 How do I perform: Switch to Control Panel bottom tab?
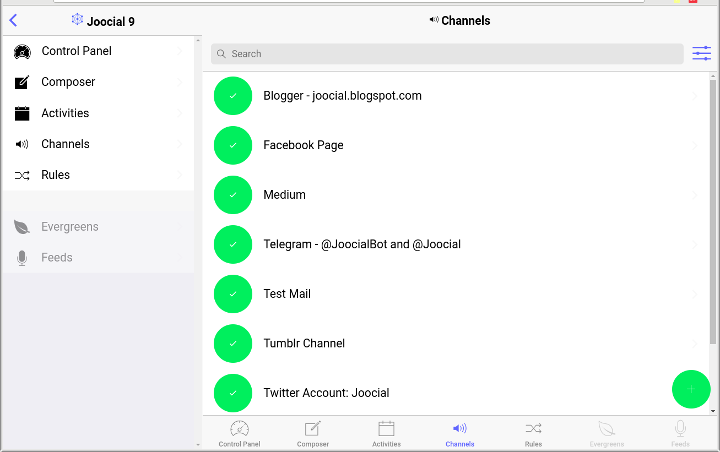pos(239,434)
